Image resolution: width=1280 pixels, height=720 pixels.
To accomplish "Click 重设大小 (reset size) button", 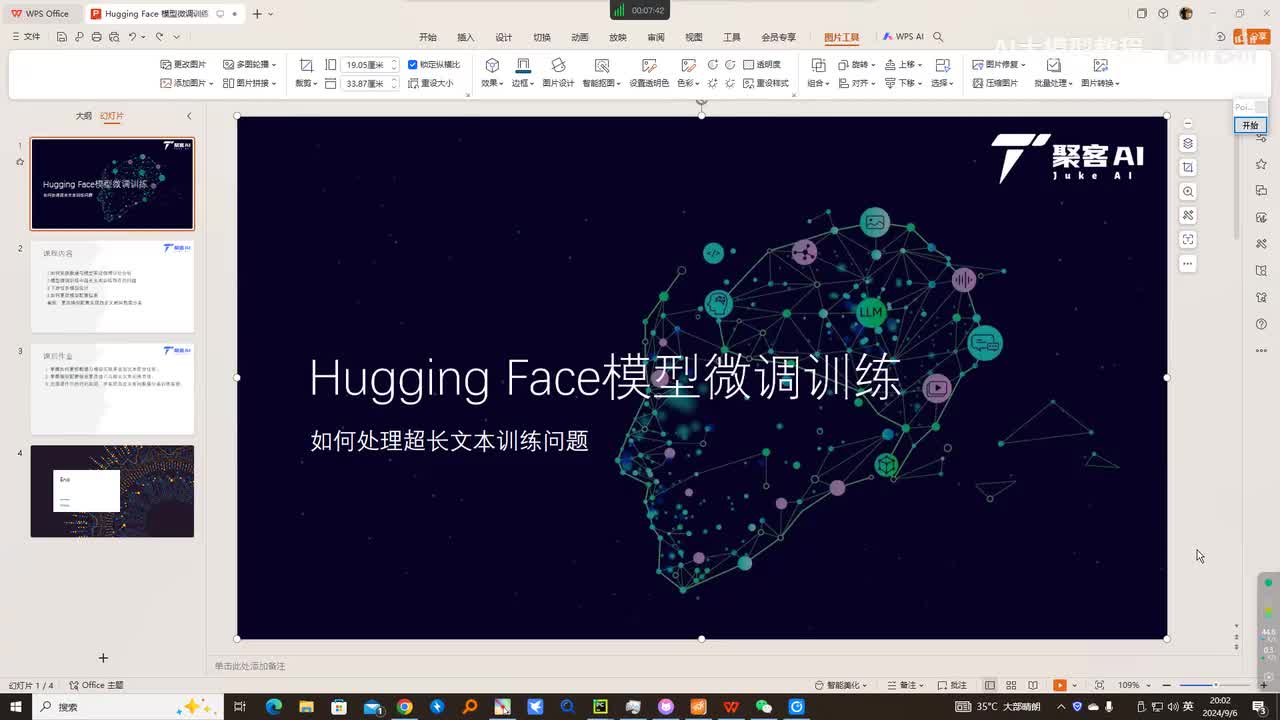I will pyautogui.click(x=430, y=83).
